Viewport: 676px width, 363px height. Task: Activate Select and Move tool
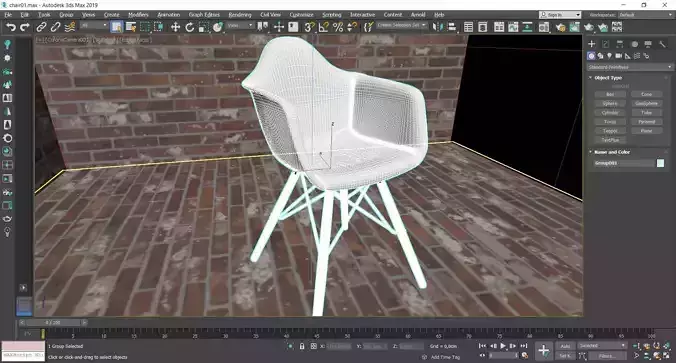coord(175,27)
